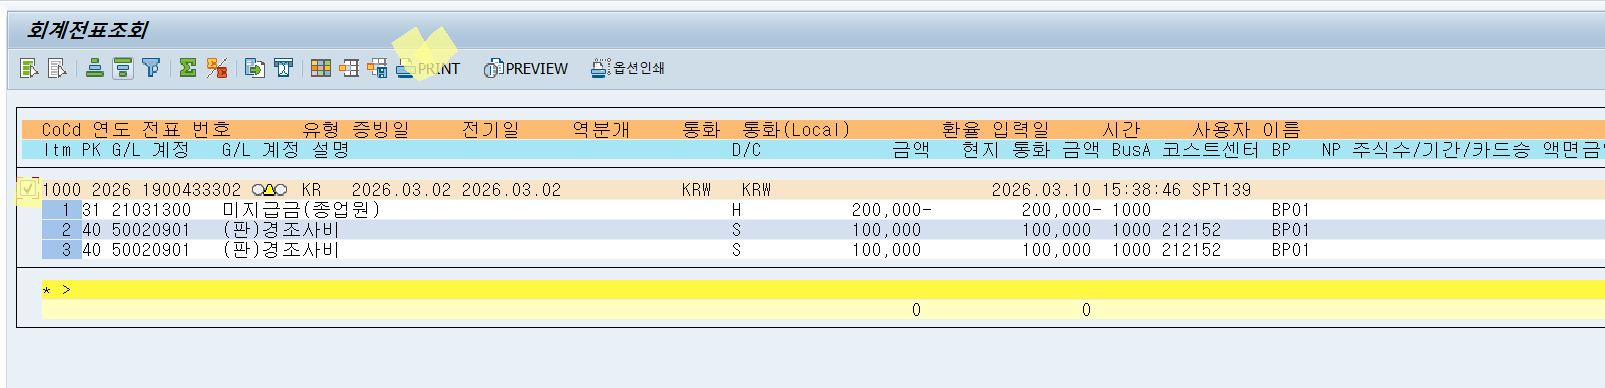Click the 옵션인쇄 button
The image size is (1605, 388).
(628, 68)
